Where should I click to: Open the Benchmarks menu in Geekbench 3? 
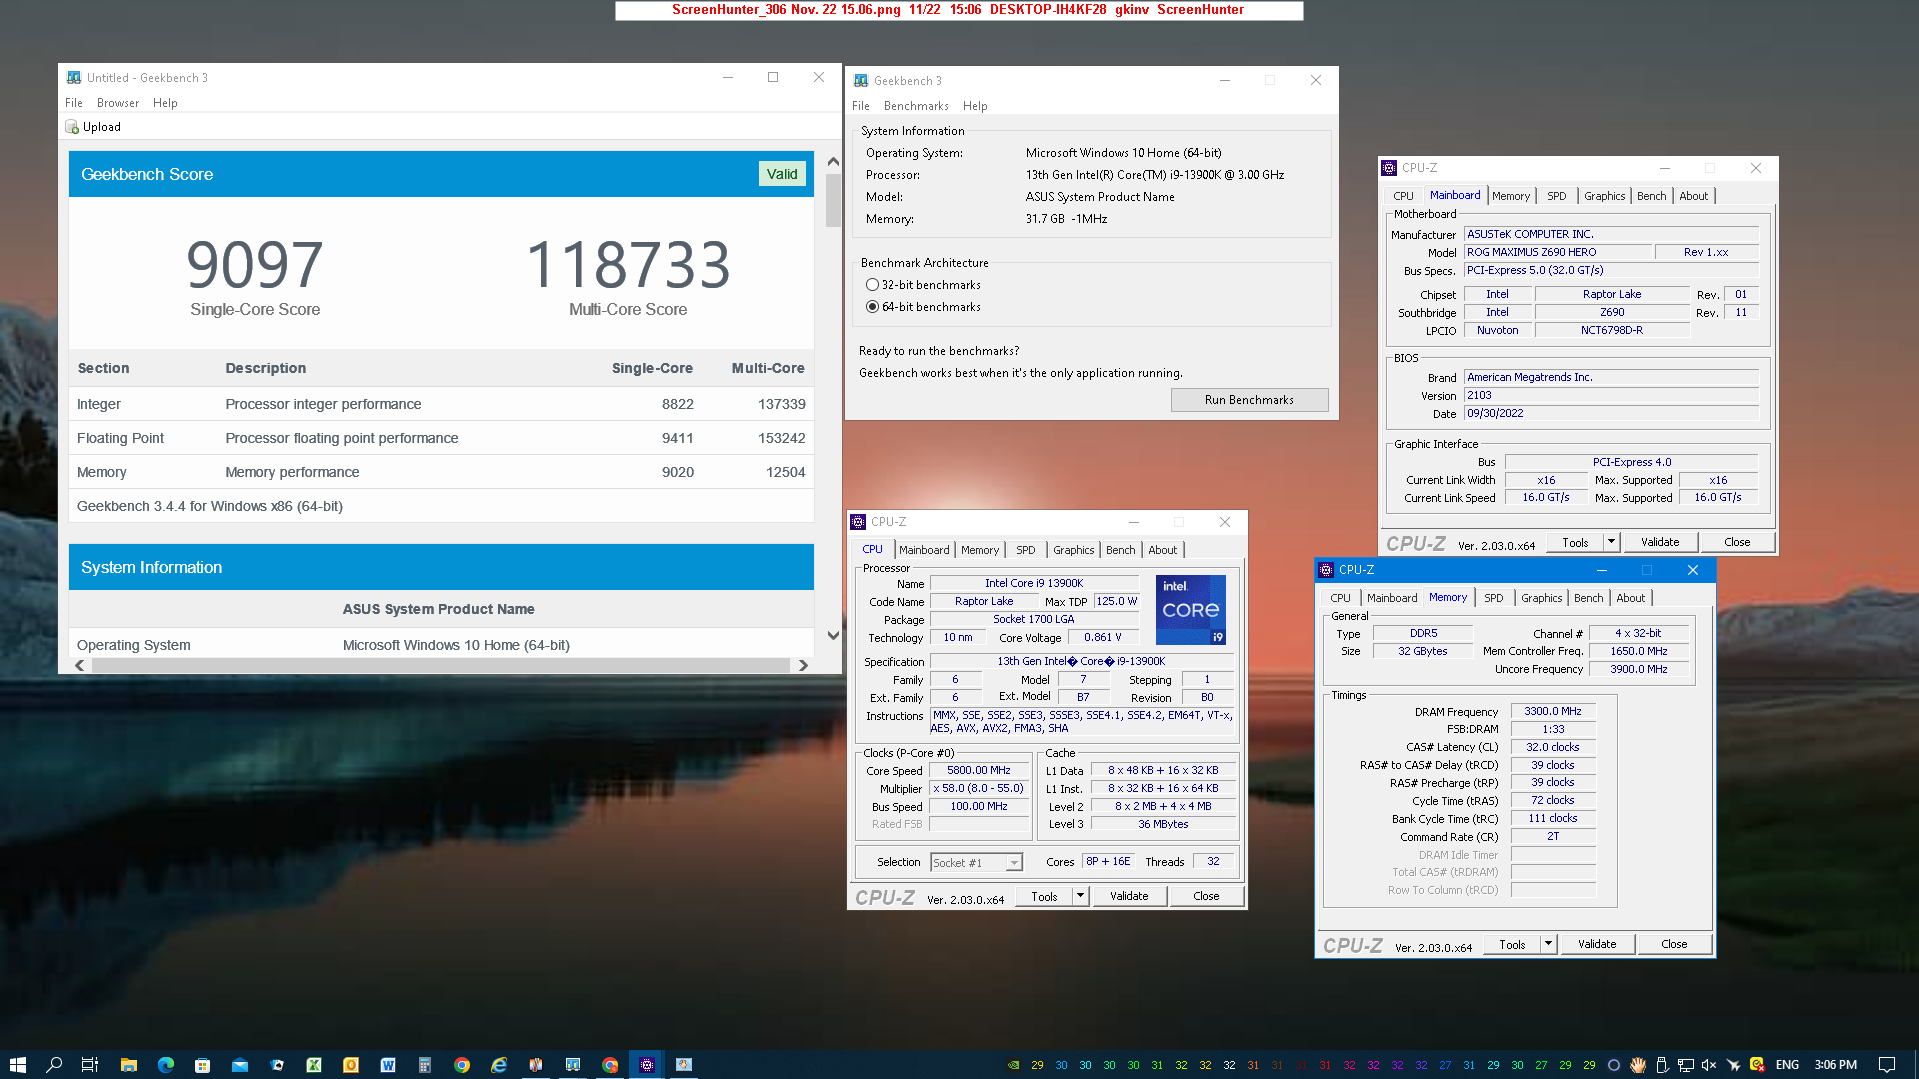pos(916,106)
